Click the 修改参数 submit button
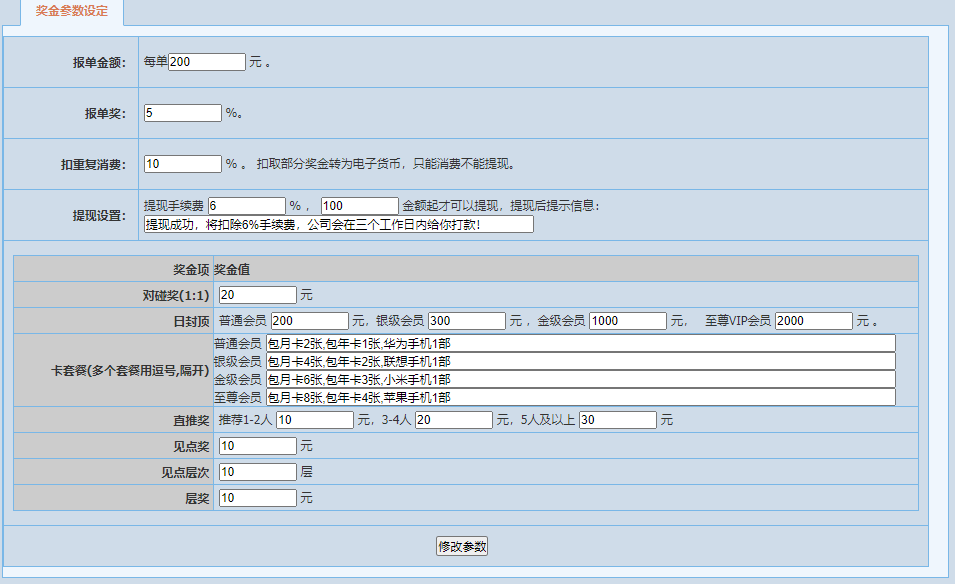This screenshot has height=584, width=955. [462, 546]
